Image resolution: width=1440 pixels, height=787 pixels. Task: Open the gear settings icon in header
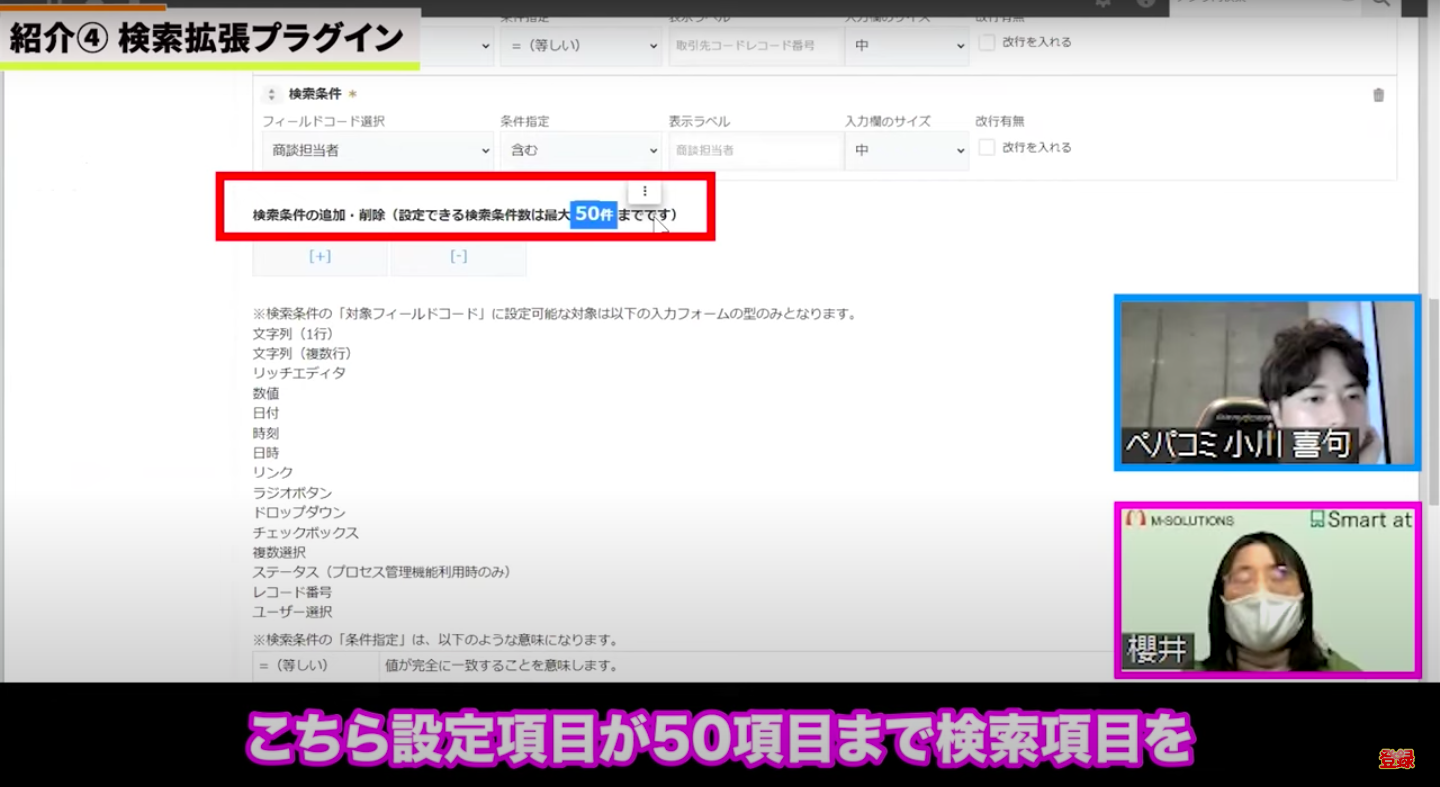click(x=1104, y=4)
